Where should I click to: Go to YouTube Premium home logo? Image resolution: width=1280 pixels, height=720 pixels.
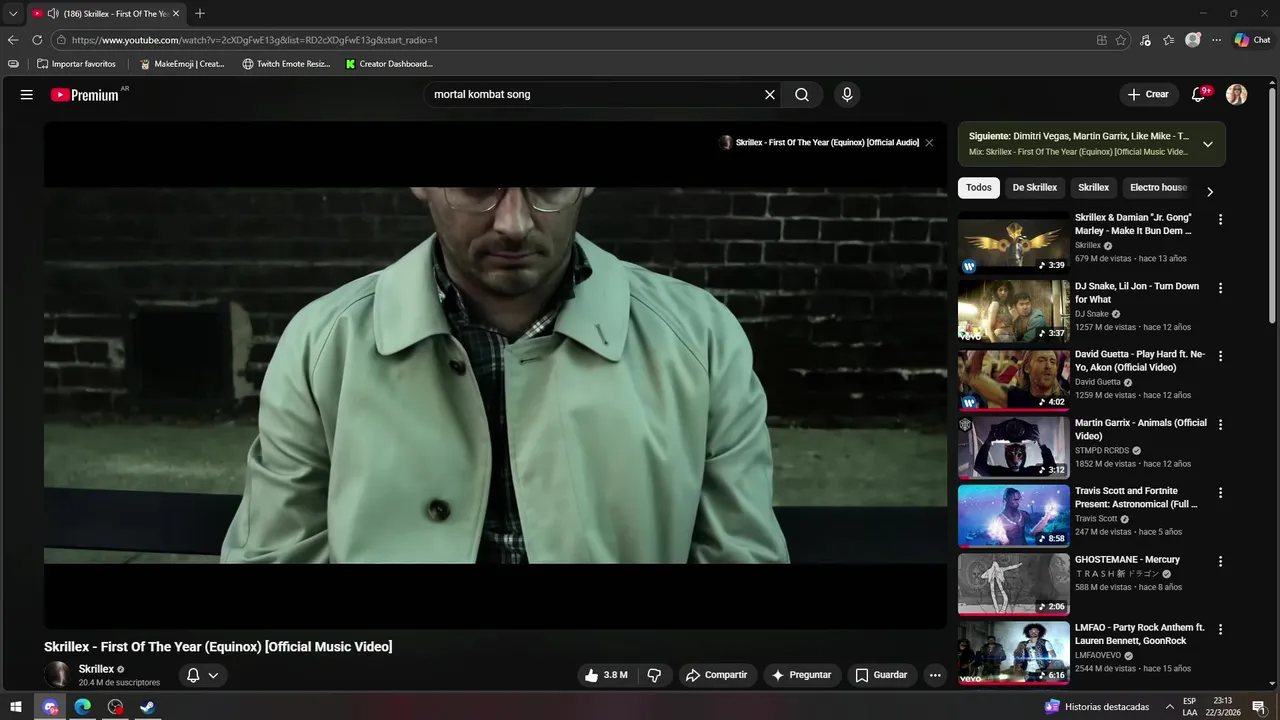pyautogui.click(x=87, y=95)
